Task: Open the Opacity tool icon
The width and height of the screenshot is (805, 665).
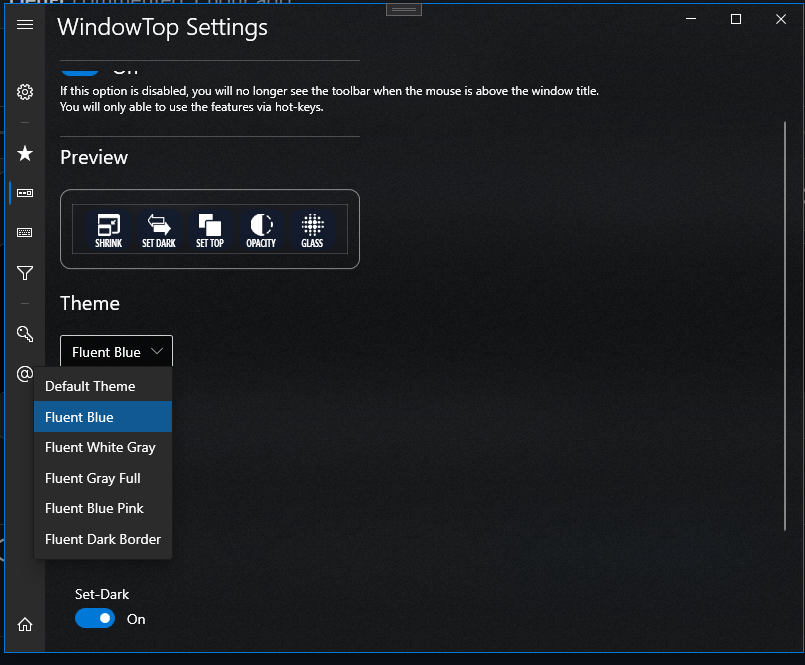Action: tap(260, 229)
